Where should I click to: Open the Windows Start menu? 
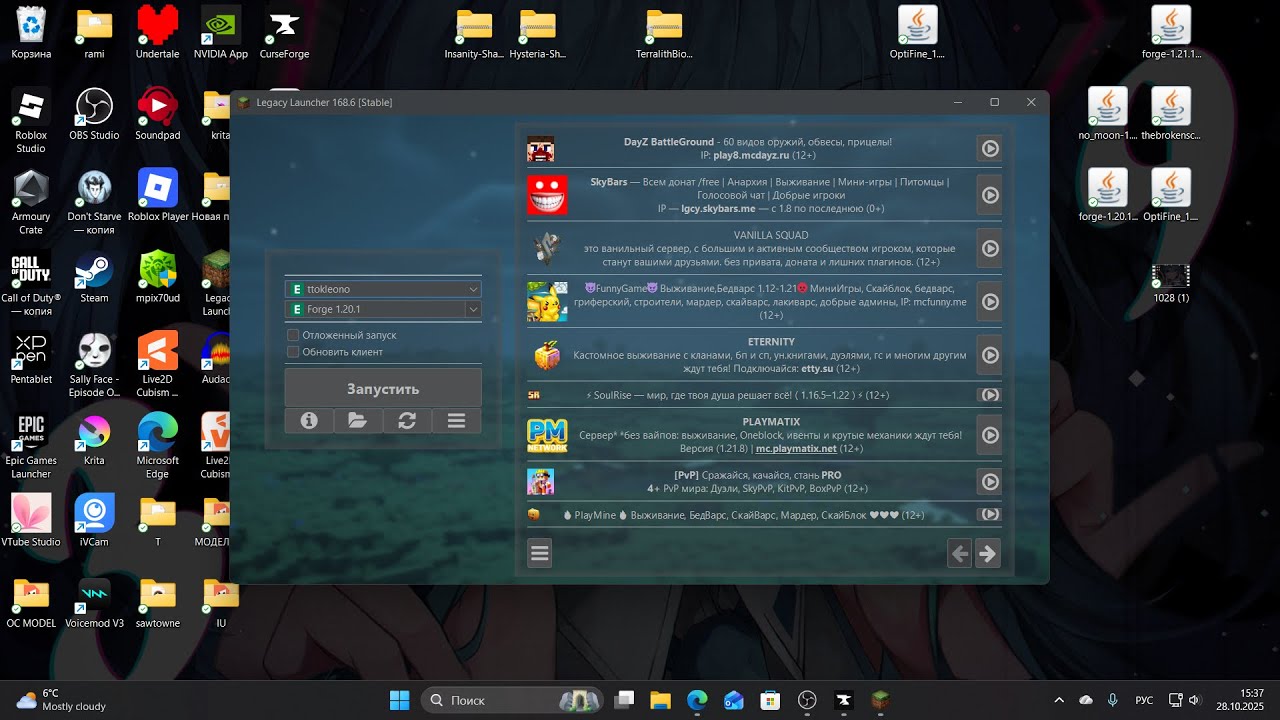tap(399, 700)
